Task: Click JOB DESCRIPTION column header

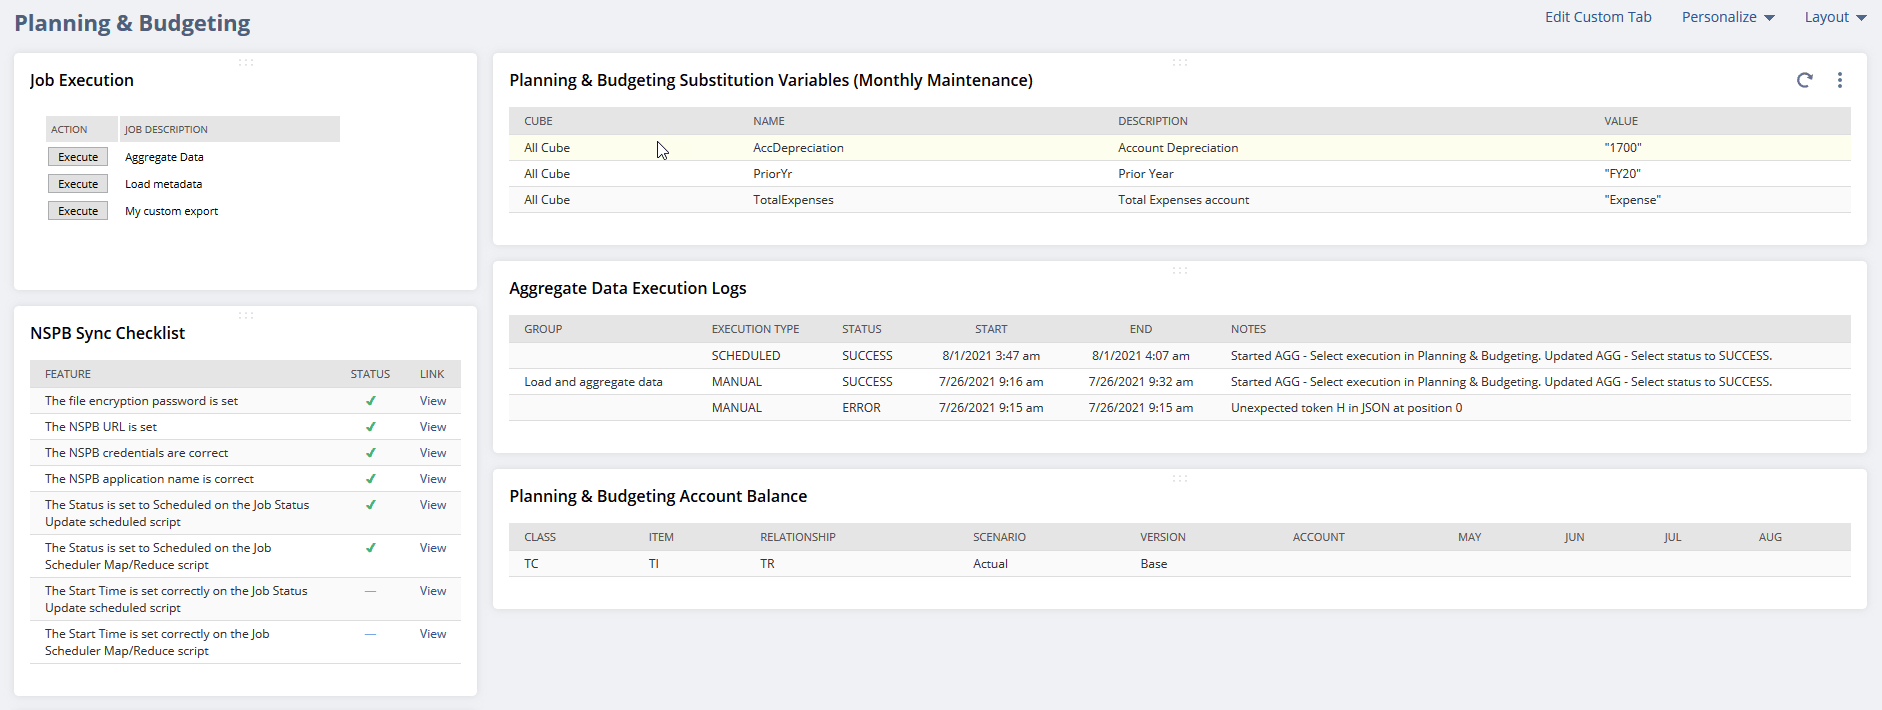Action: pyautogui.click(x=166, y=129)
